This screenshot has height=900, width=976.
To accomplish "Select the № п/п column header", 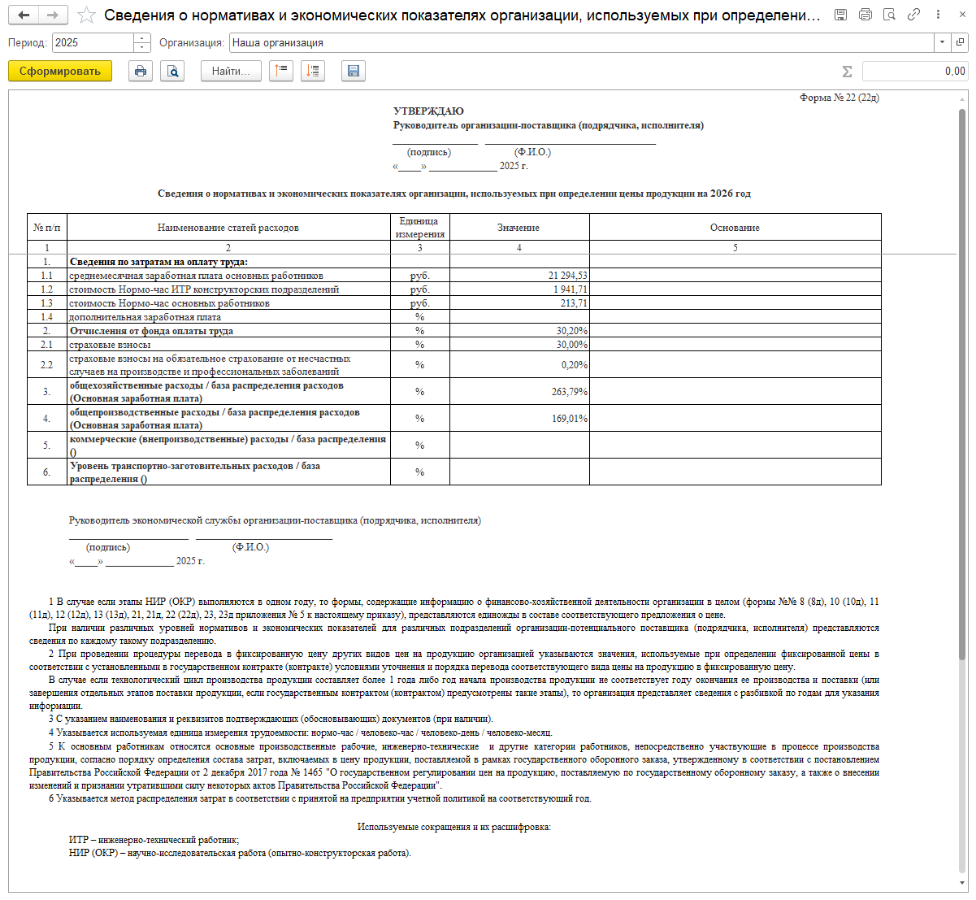I will coord(47,228).
